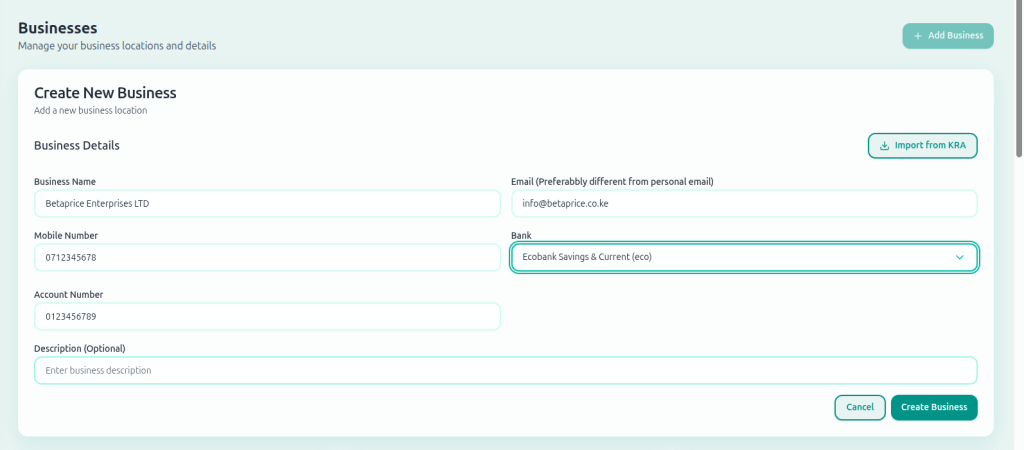This screenshot has height=450, width=1024.
Task: Click the 'Add a new business location' subtitle
Action: point(90,110)
